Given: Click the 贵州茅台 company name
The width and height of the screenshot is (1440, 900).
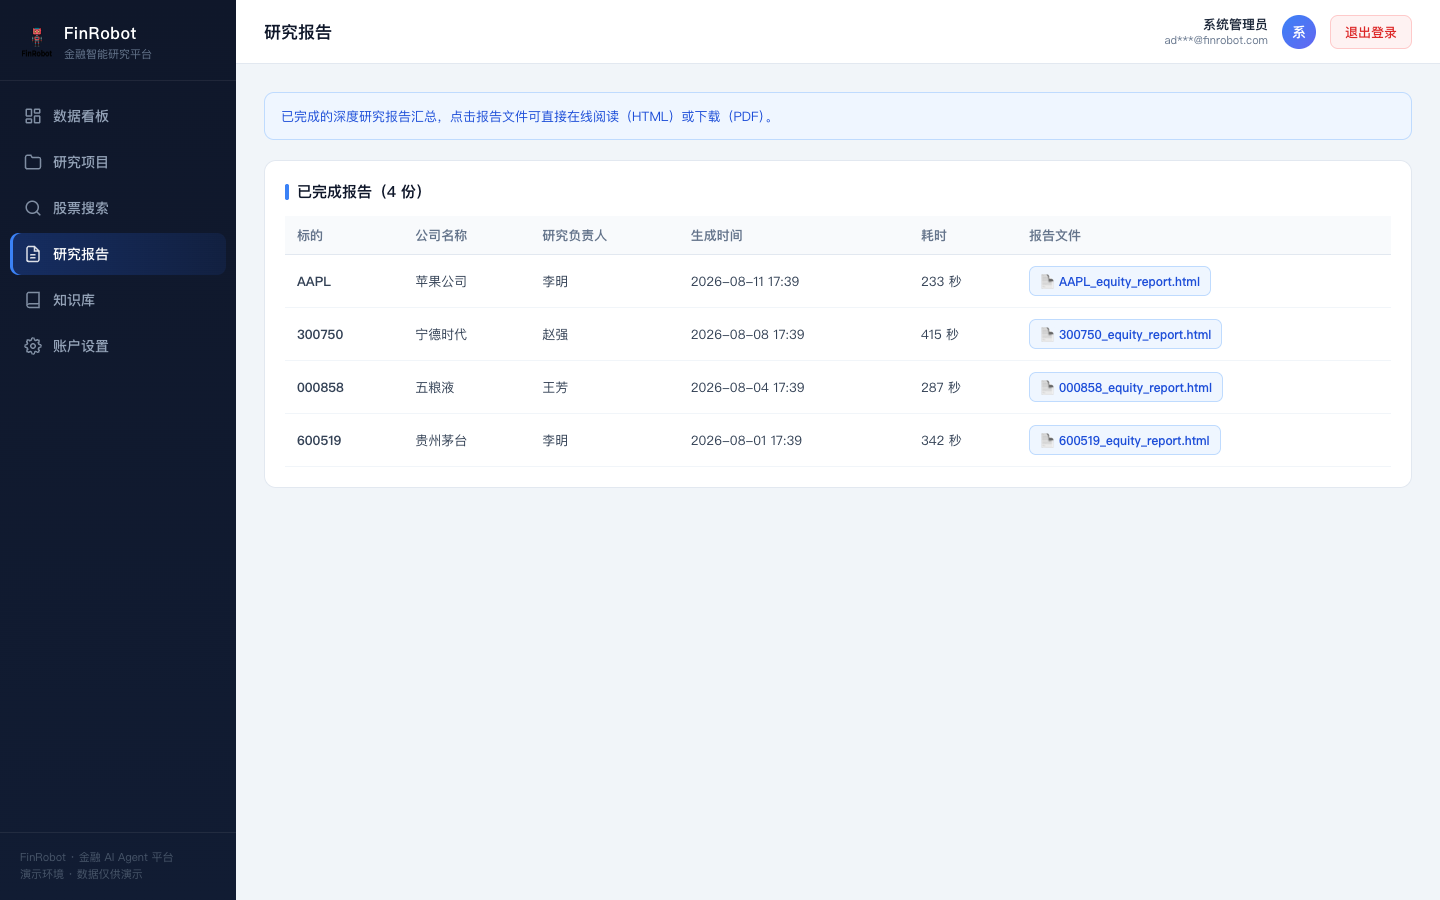Looking at the screenshot, I should 441,440.
